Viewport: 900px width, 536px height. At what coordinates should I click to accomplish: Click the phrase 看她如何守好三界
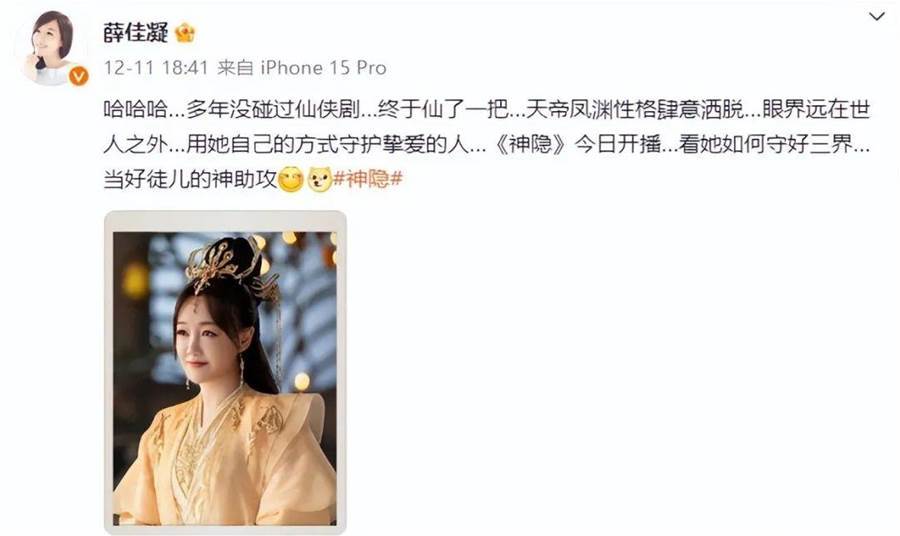(x=766, y=145)
